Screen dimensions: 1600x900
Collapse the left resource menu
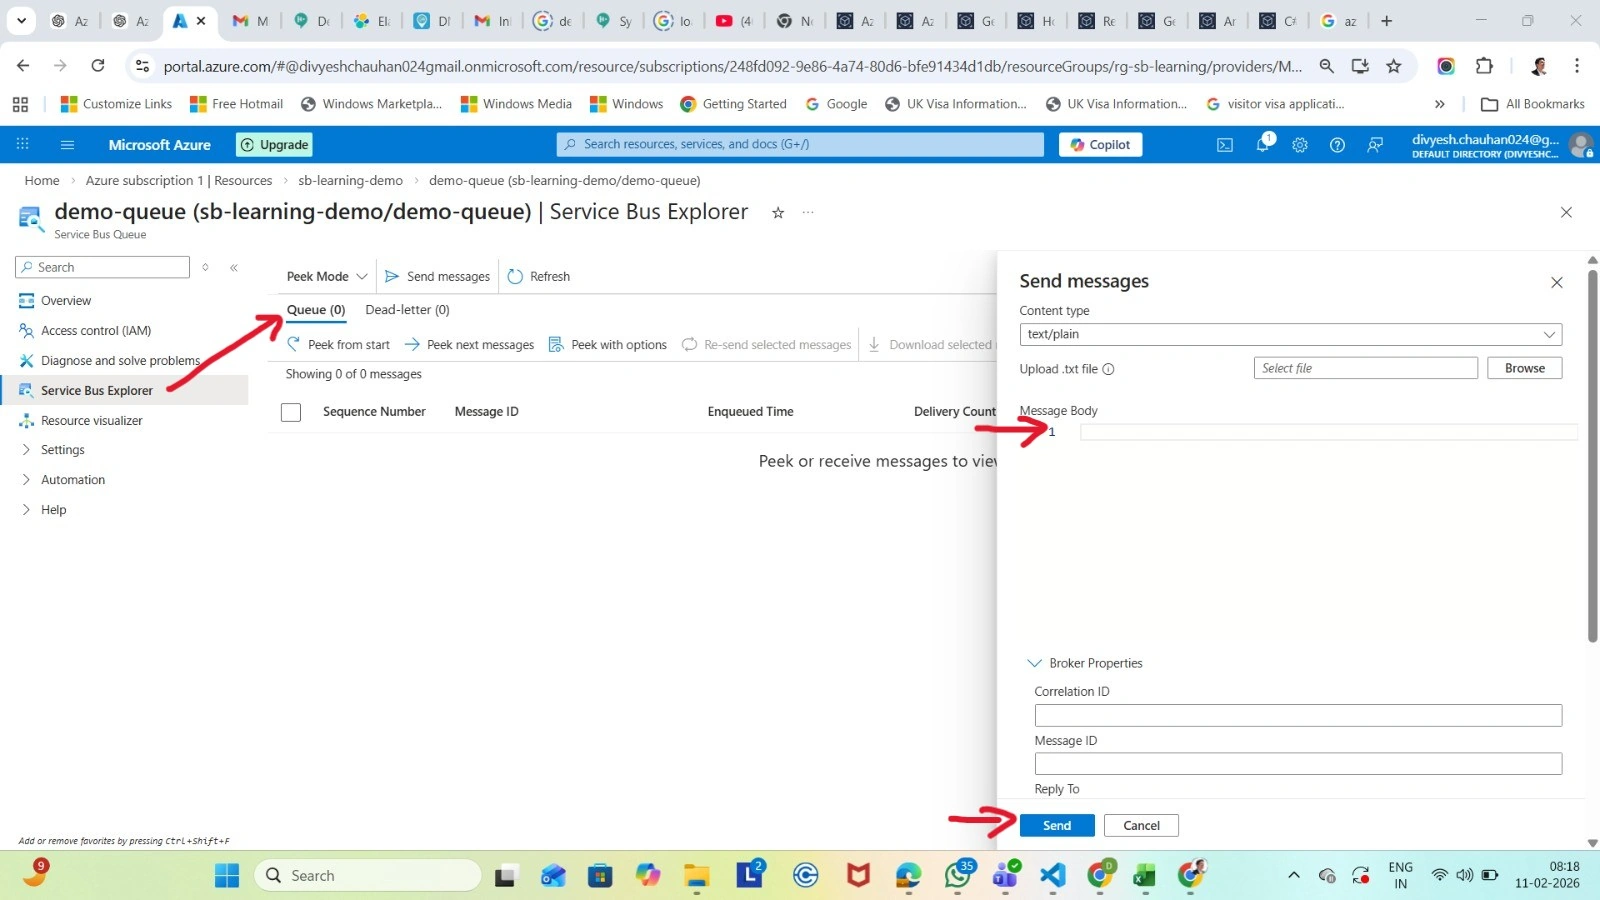pyautogui.click(x=234, y=267)
